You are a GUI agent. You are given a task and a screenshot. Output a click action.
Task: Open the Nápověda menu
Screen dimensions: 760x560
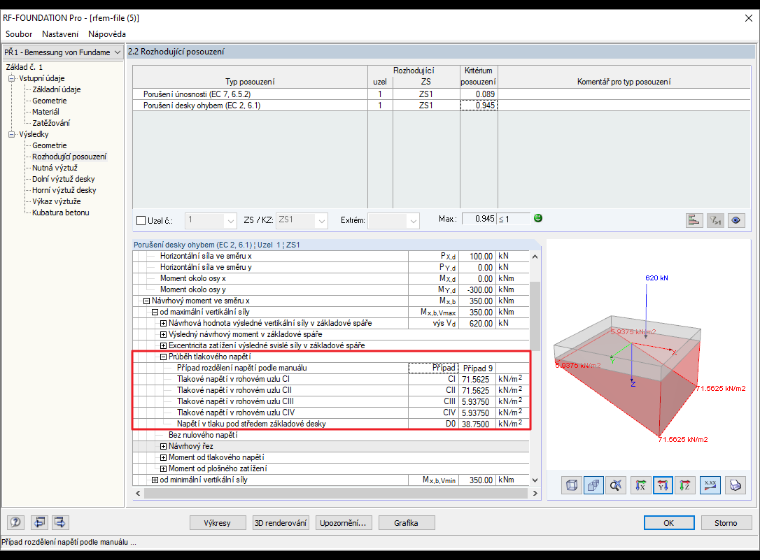(x=107, y=34)
